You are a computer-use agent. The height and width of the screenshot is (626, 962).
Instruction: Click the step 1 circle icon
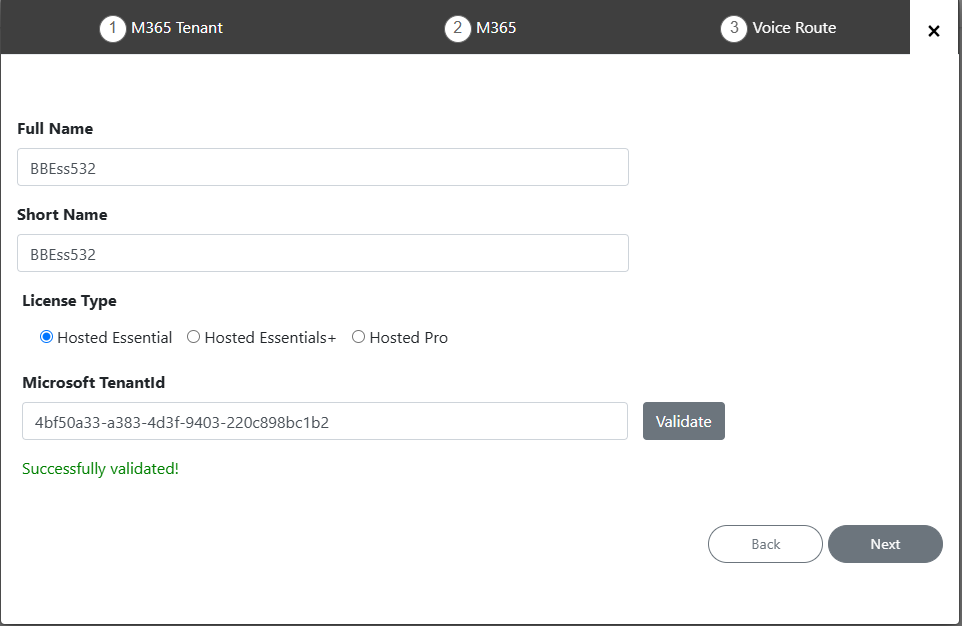113,28
